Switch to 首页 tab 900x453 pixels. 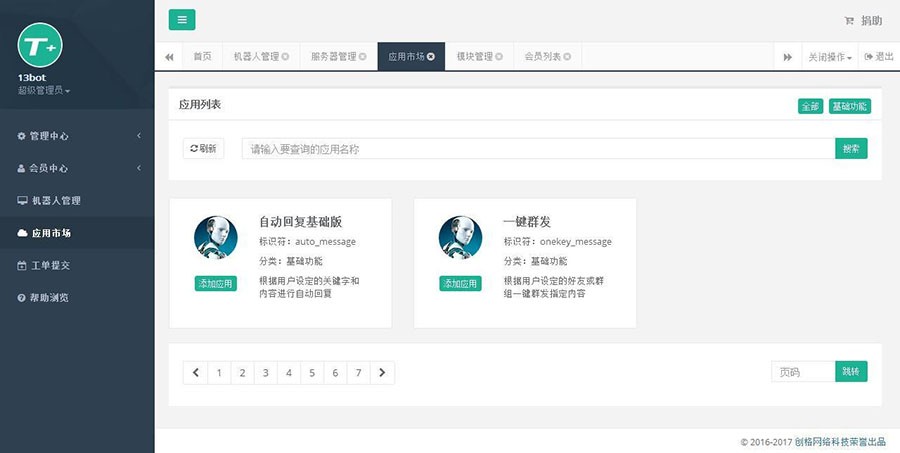click(202, 56)
